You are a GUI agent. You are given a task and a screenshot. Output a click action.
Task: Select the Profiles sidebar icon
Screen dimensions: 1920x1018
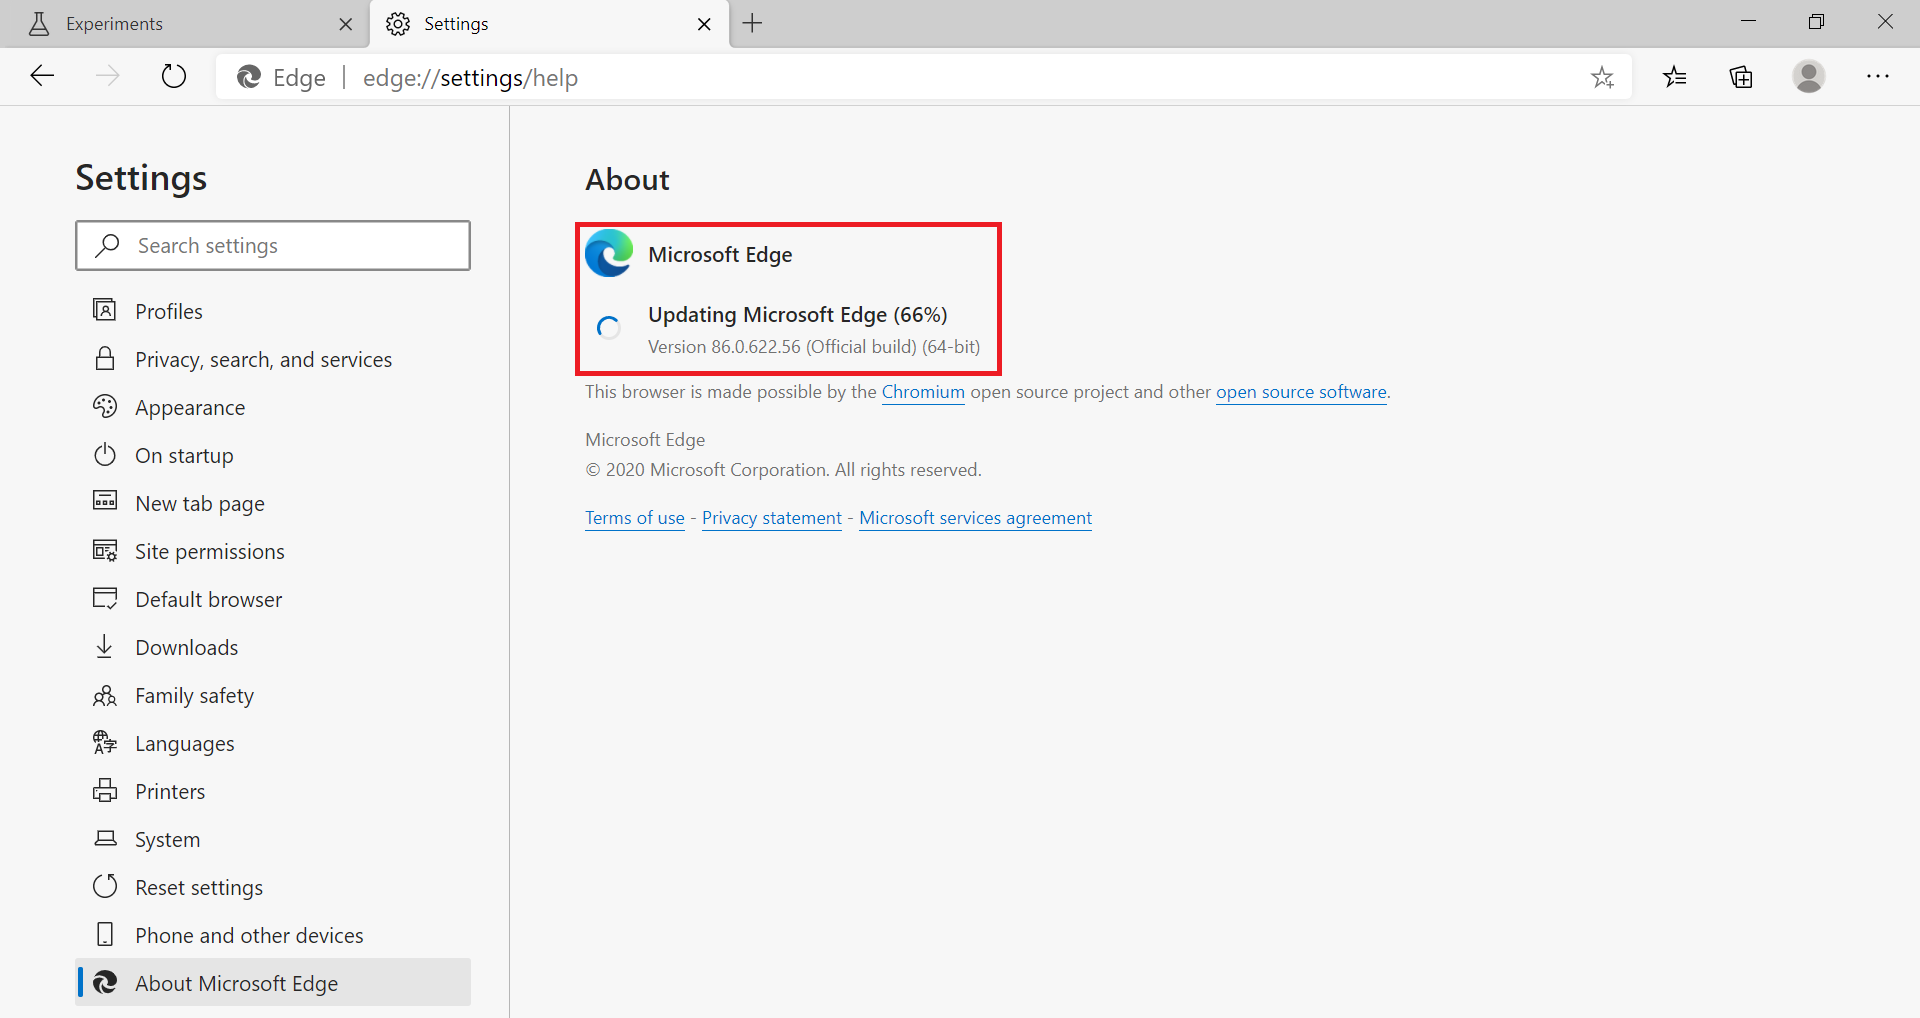point(105,310)
